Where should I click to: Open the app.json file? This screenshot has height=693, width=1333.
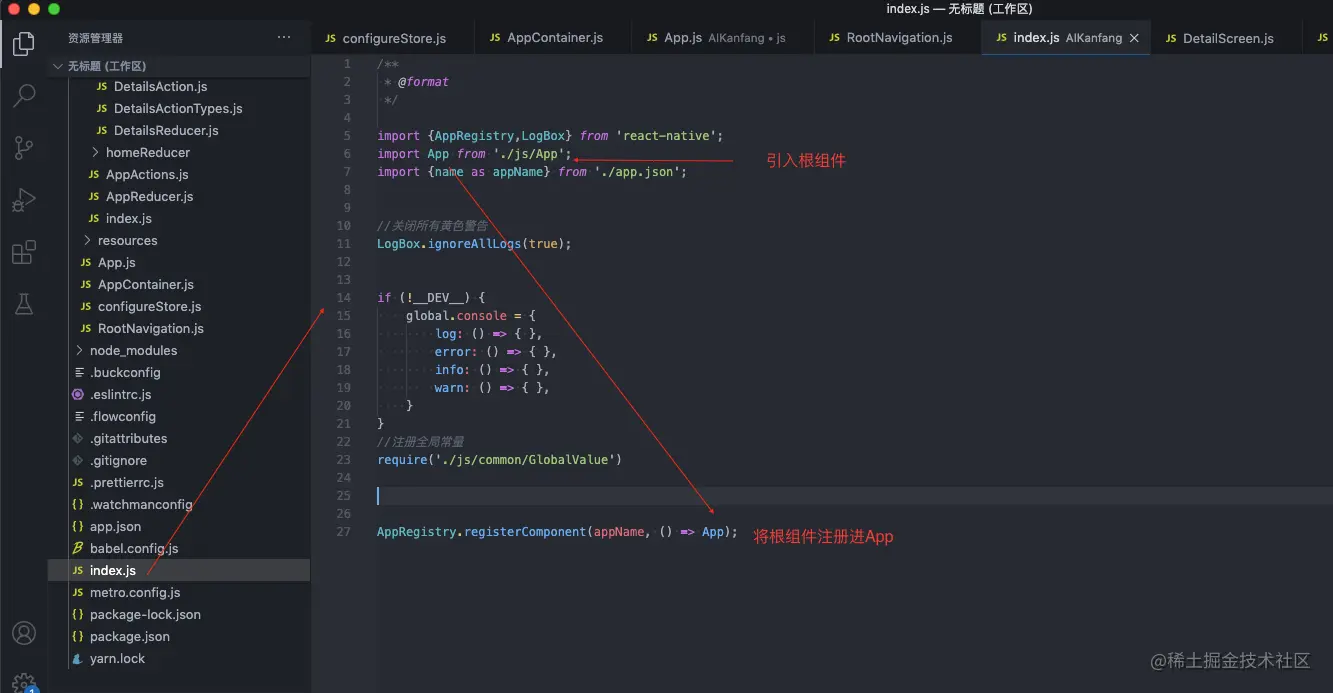[180, 526]
